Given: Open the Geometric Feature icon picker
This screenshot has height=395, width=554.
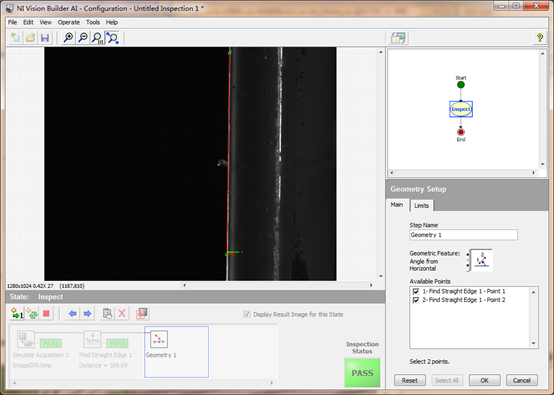Looking at the screenshot, I should [x=482, y=260].
